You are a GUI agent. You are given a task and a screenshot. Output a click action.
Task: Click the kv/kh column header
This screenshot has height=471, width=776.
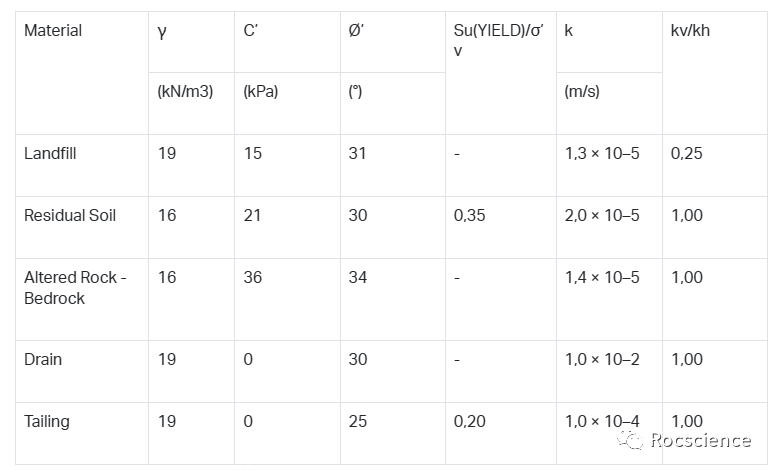coord(690,31)
